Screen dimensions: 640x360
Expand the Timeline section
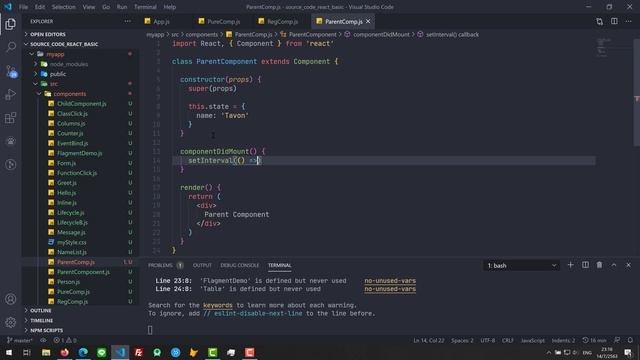pyautogui.click(x=42, y=320)
